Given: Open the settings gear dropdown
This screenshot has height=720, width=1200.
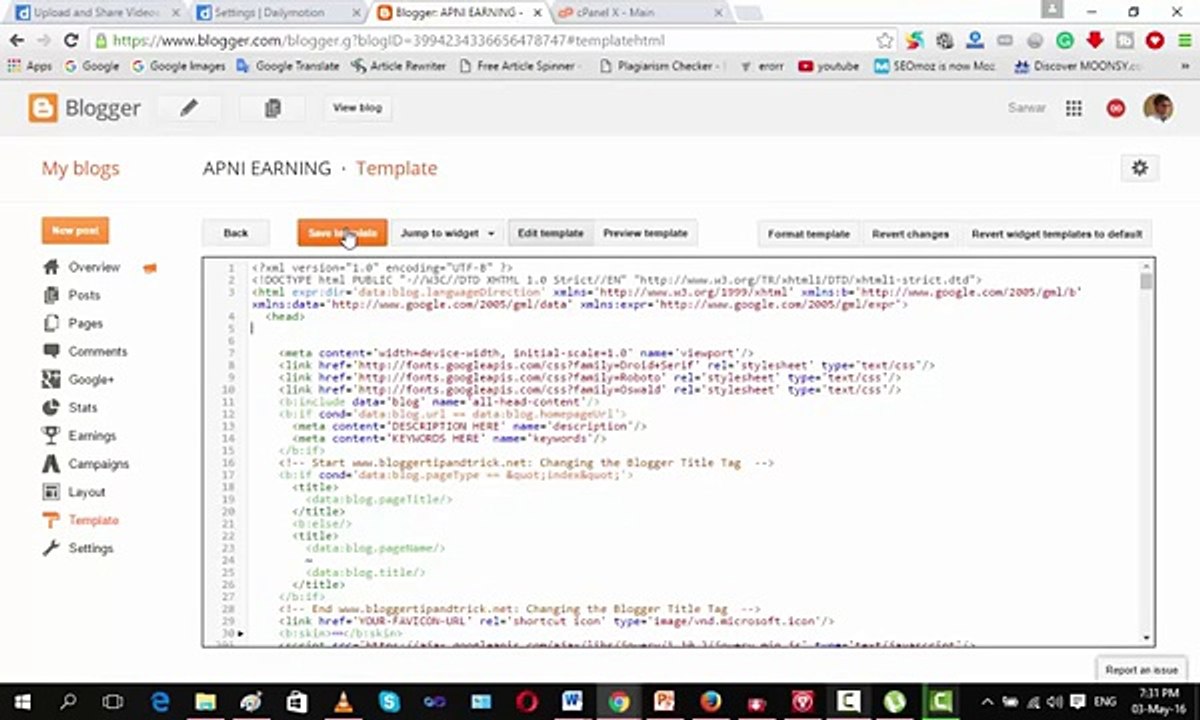Looking at the screenshot, I should coord(1139,168).
